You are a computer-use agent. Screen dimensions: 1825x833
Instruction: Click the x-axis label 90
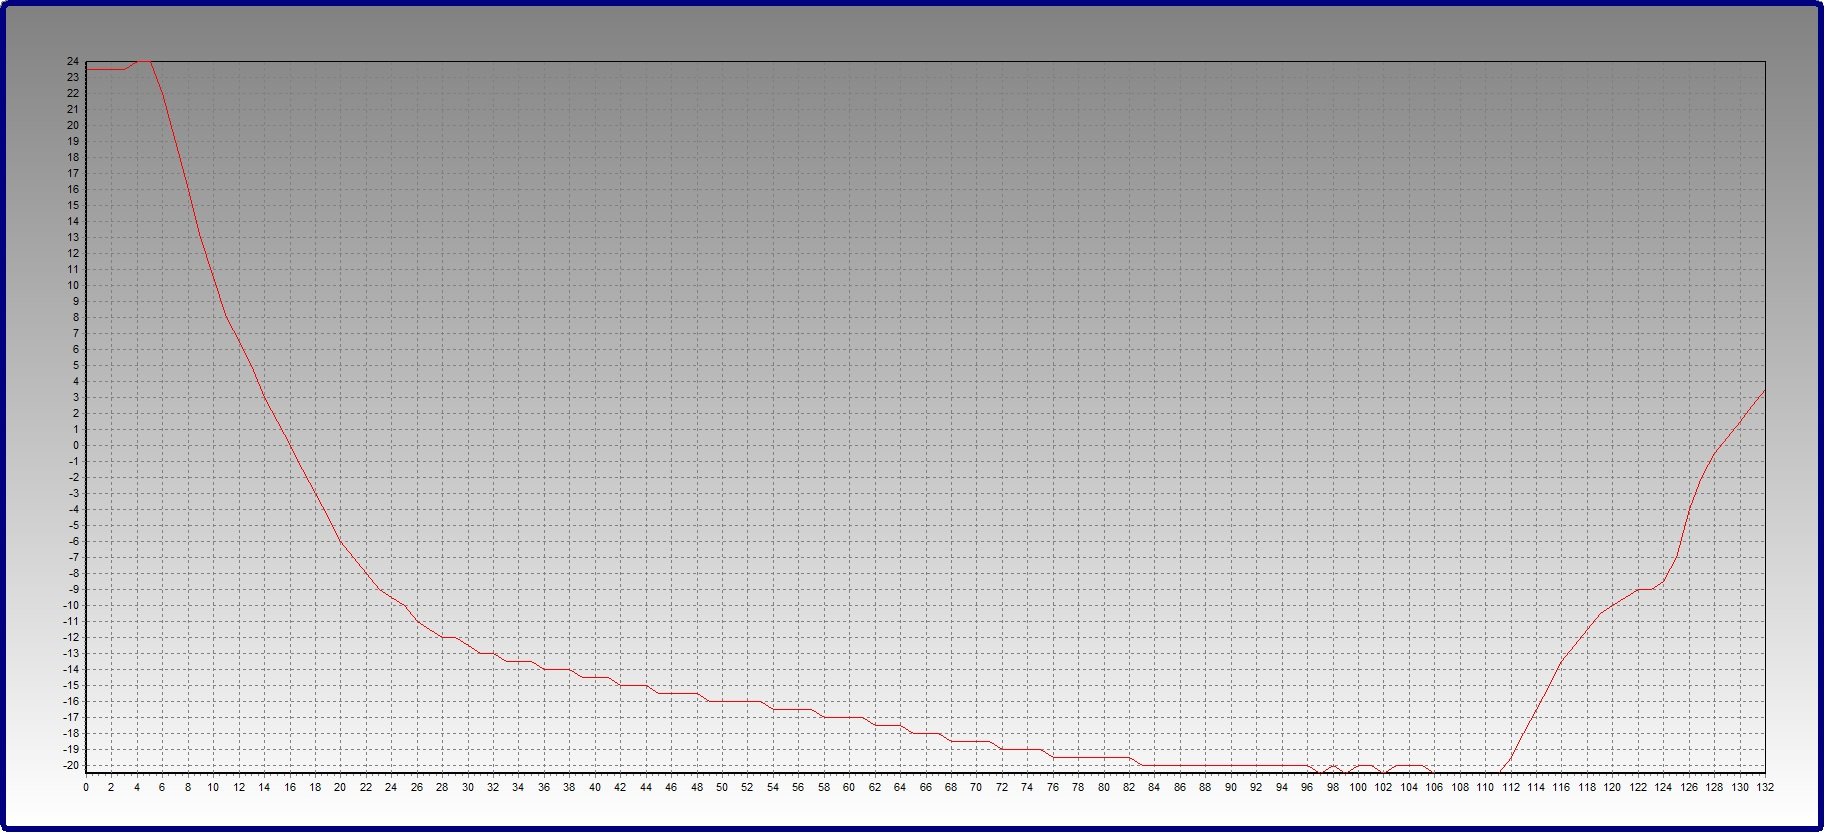[1231, 788]
